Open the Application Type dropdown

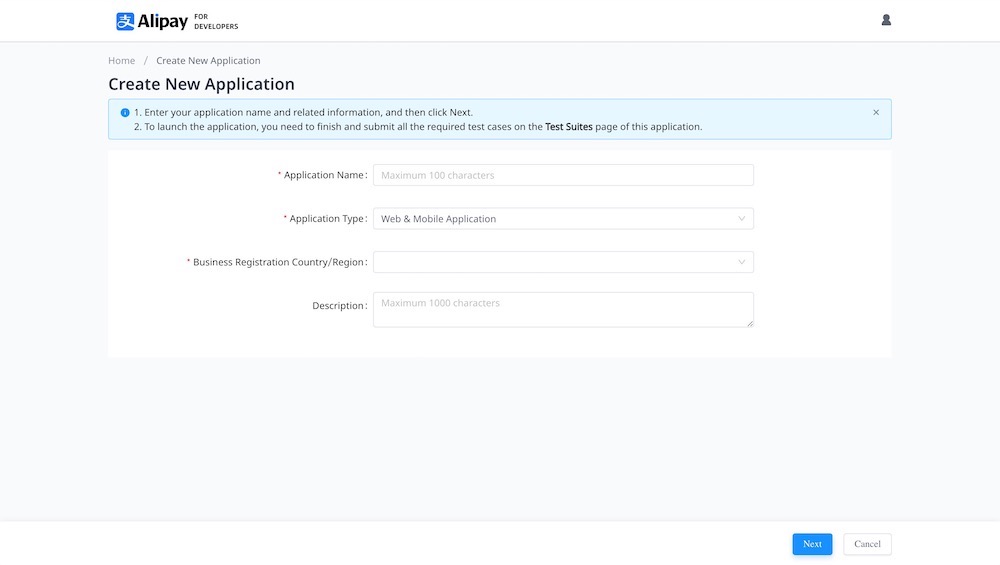click(555, 219)
